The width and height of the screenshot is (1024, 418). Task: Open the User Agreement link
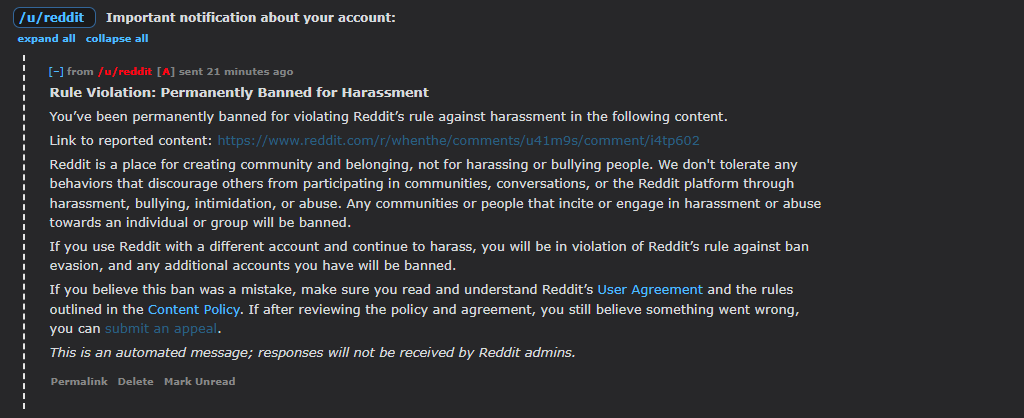[x=650, y=289]
